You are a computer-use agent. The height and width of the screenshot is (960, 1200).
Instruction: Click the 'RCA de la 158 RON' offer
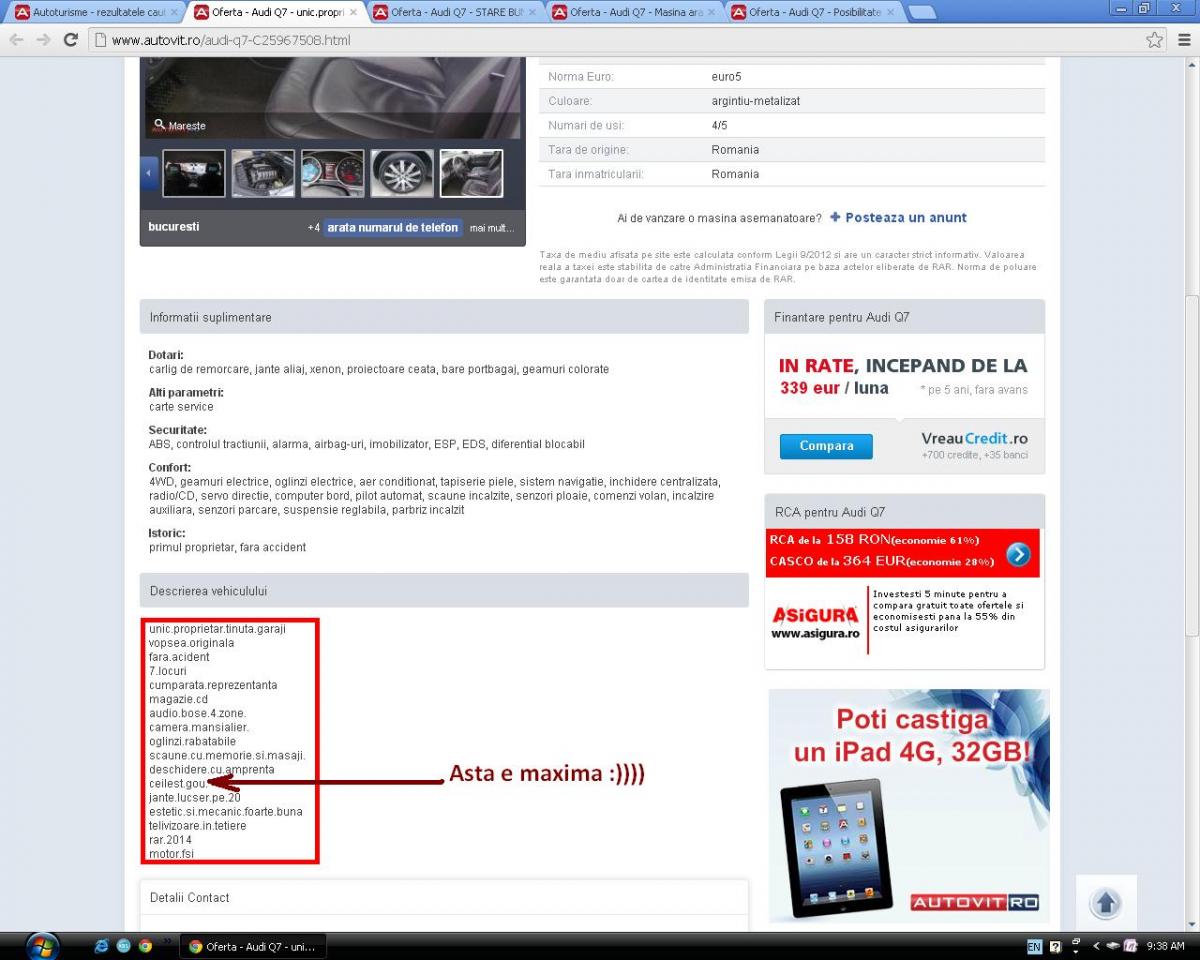(874, 540)
